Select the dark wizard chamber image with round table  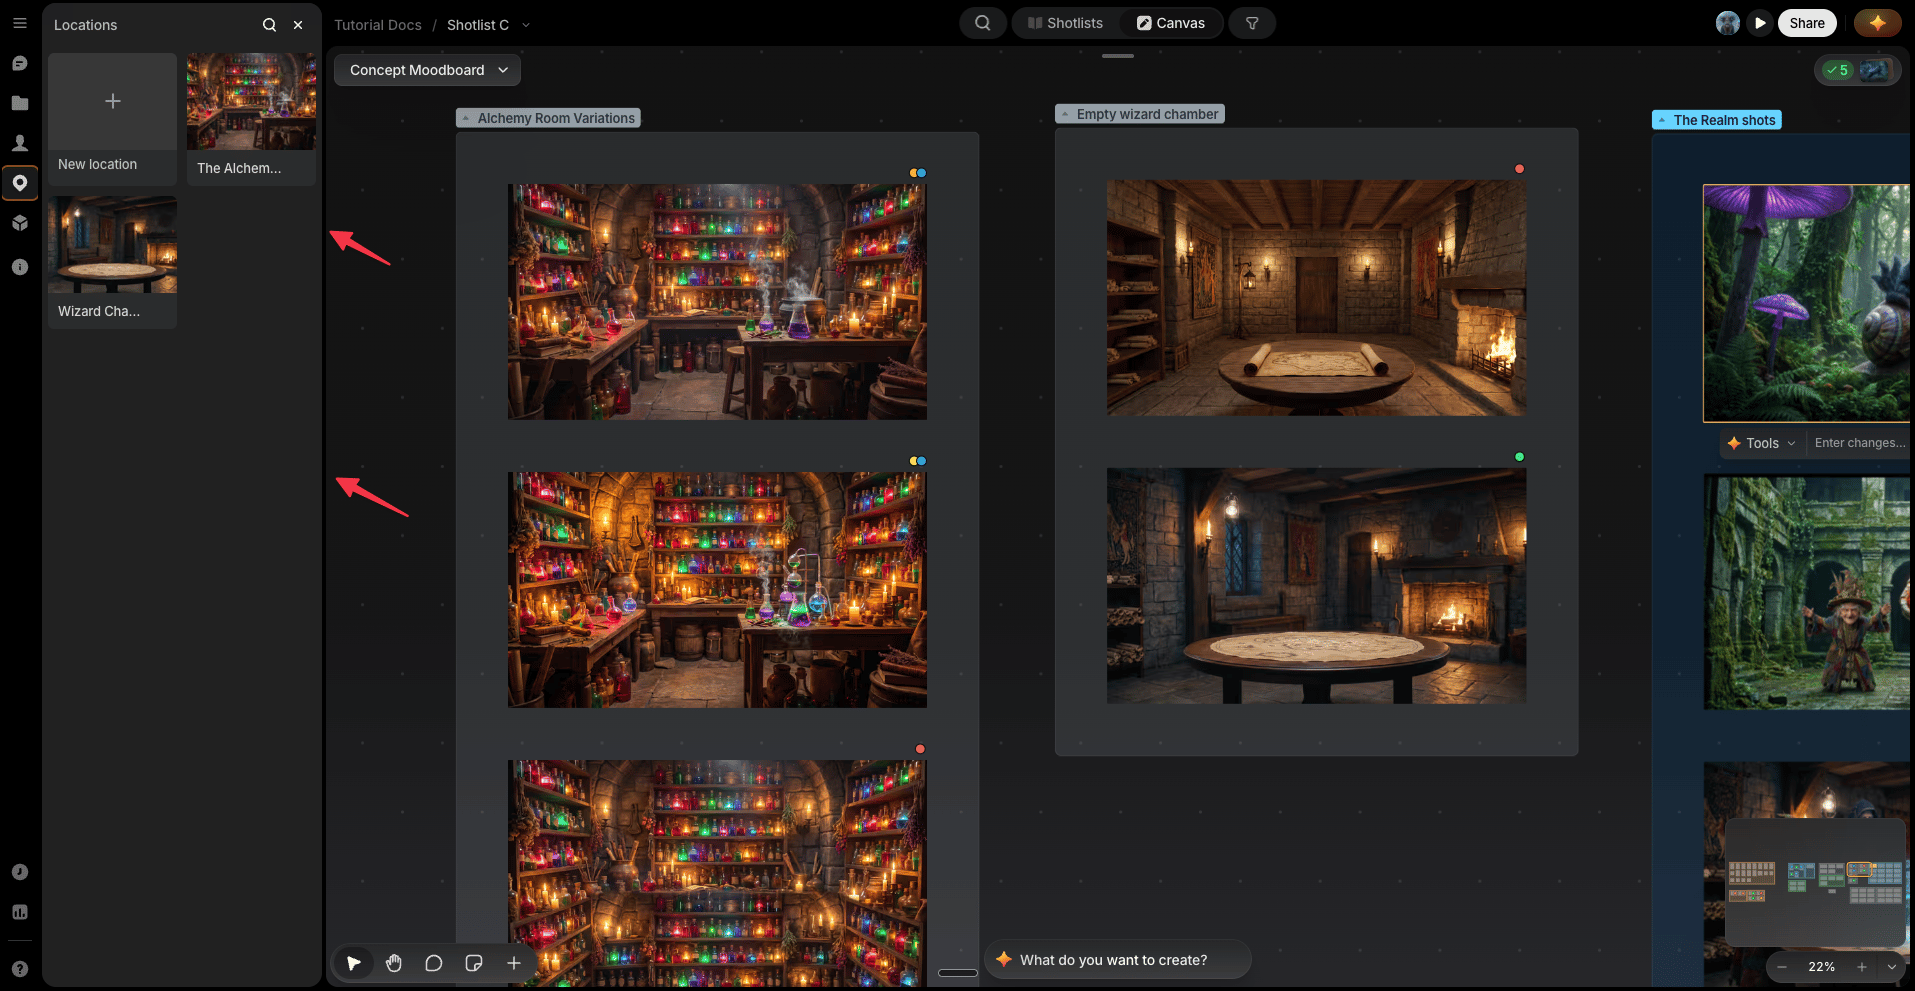pos(1316,585)
